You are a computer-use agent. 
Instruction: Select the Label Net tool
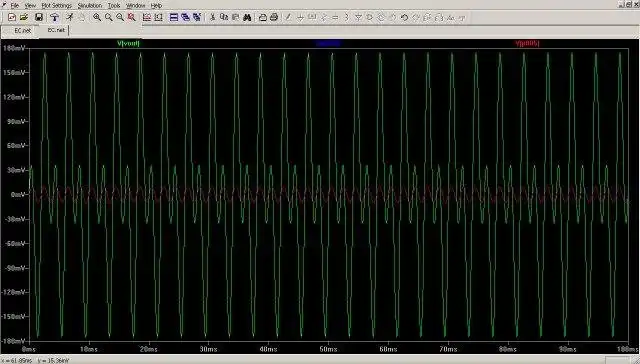(312, 17)
